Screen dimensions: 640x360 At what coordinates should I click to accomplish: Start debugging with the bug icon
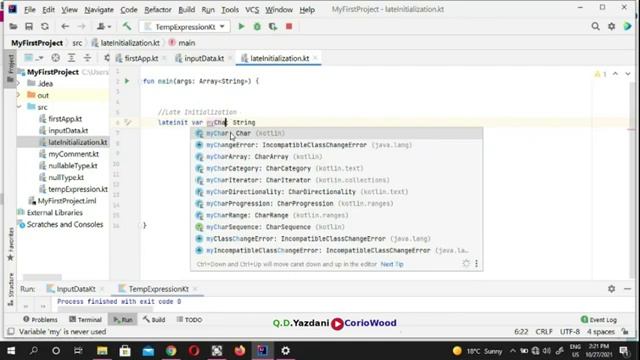257,27
